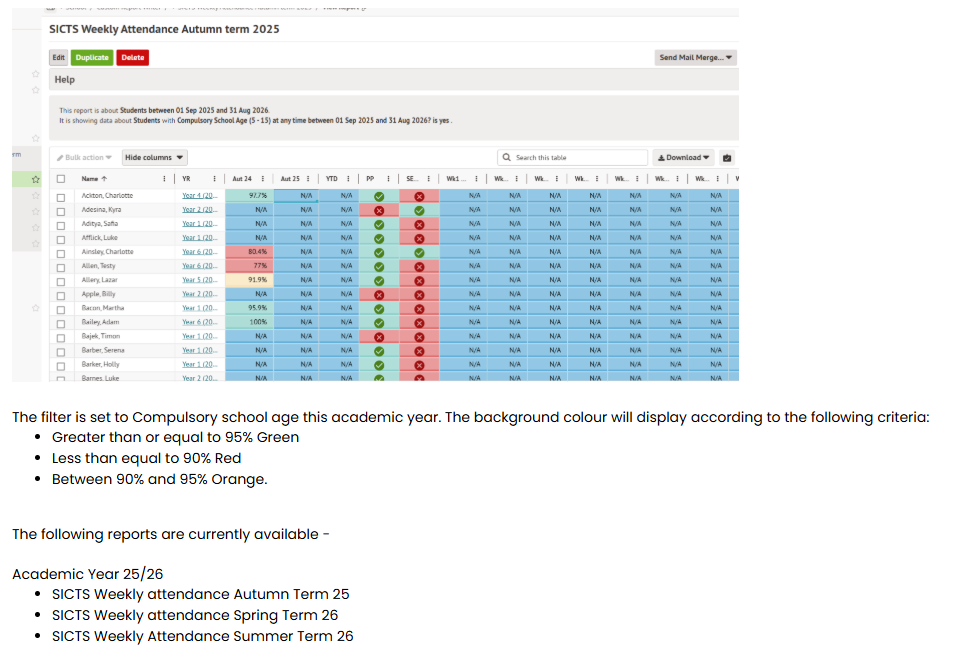Open the Download dropdown
Screen dimensions: 971x658
coord(683,158)
